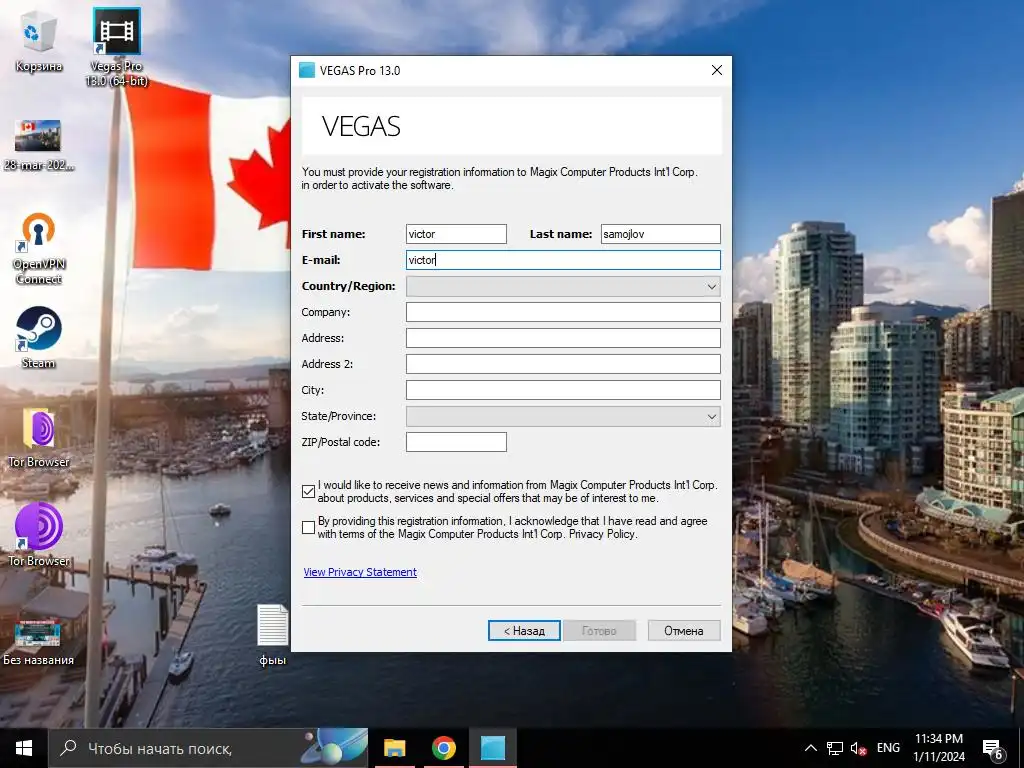This screenshot has width=1024, height=768.
Task: Close the VEGAS Pro 13.0 dialog
Action: [716, 71]
